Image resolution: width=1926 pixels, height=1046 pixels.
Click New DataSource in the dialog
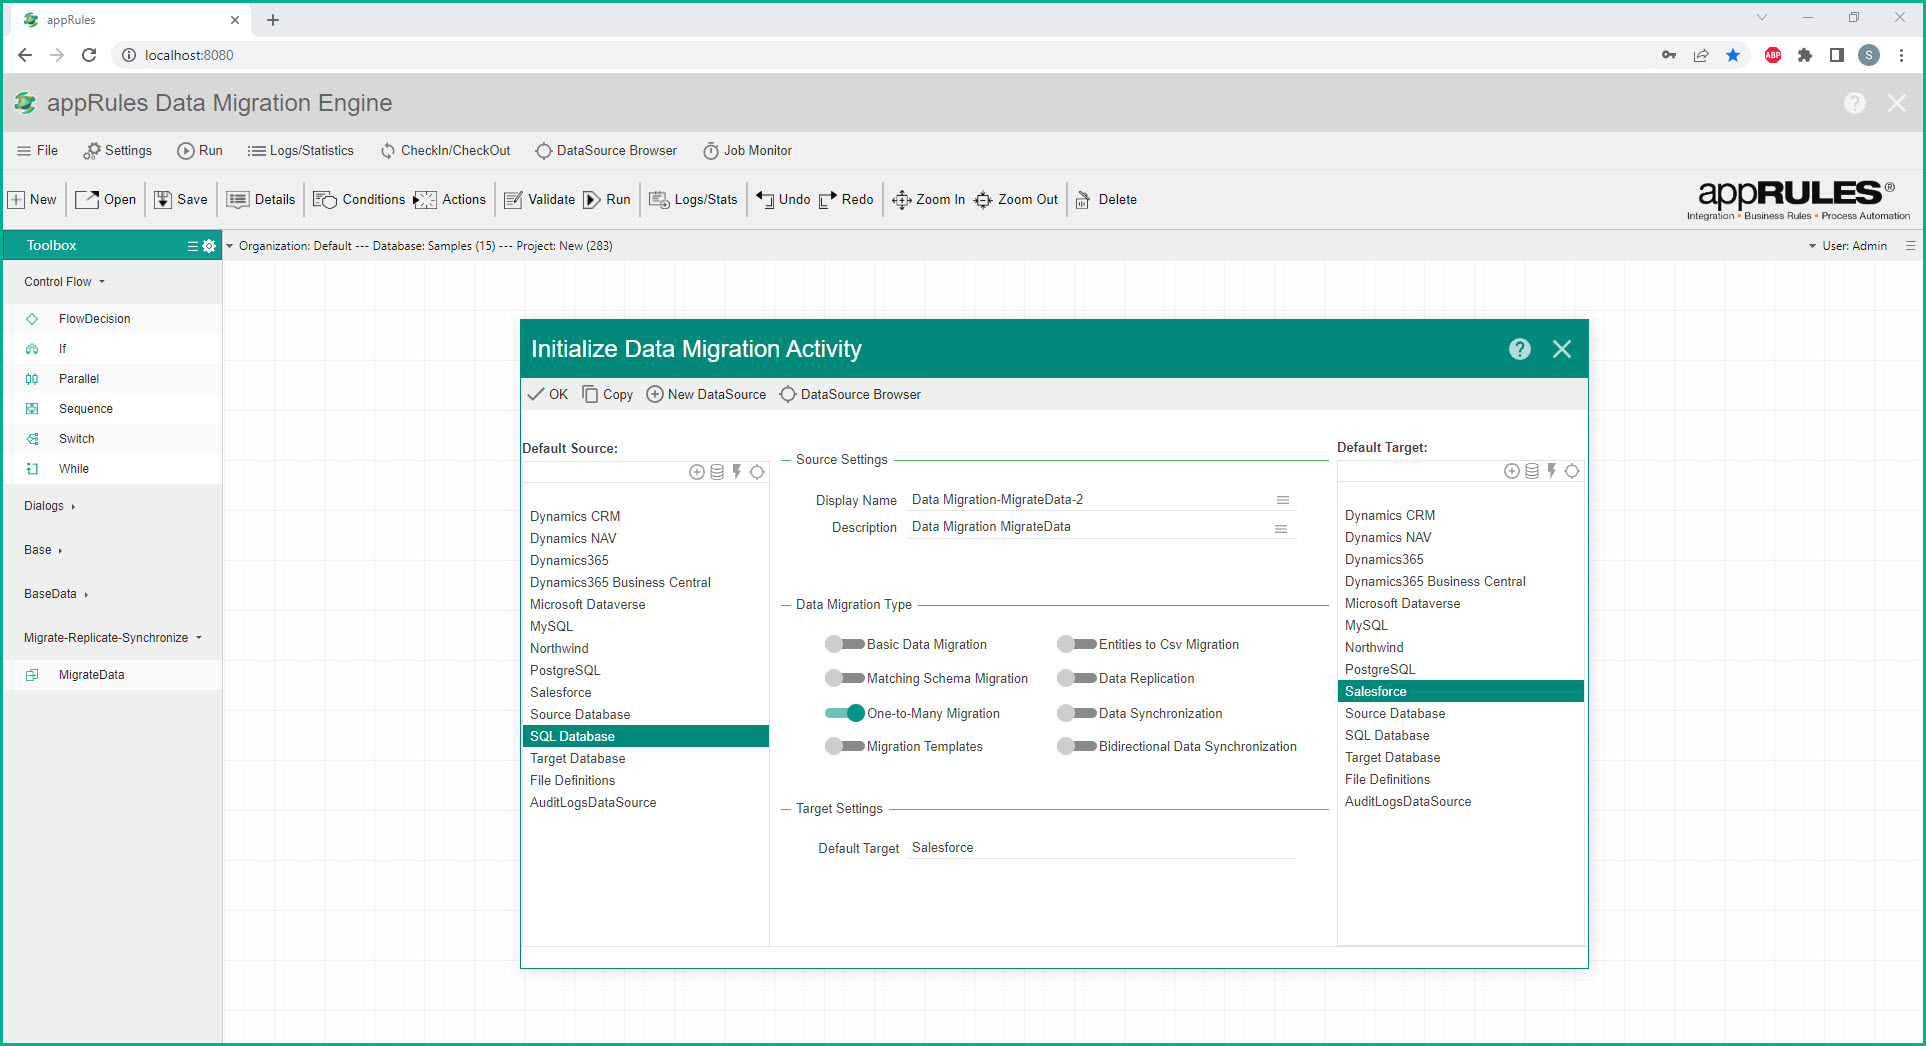coord(706,394)
